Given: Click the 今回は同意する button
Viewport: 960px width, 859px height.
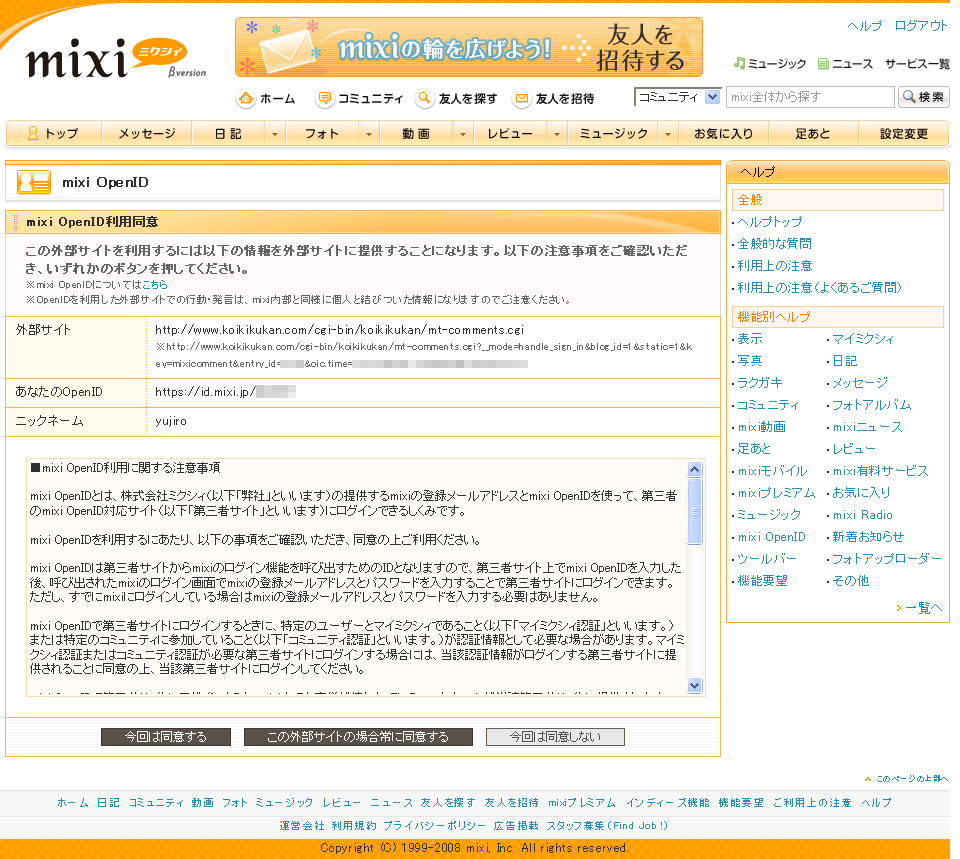Looking at the screenshot, I should (x=166, y=737).
